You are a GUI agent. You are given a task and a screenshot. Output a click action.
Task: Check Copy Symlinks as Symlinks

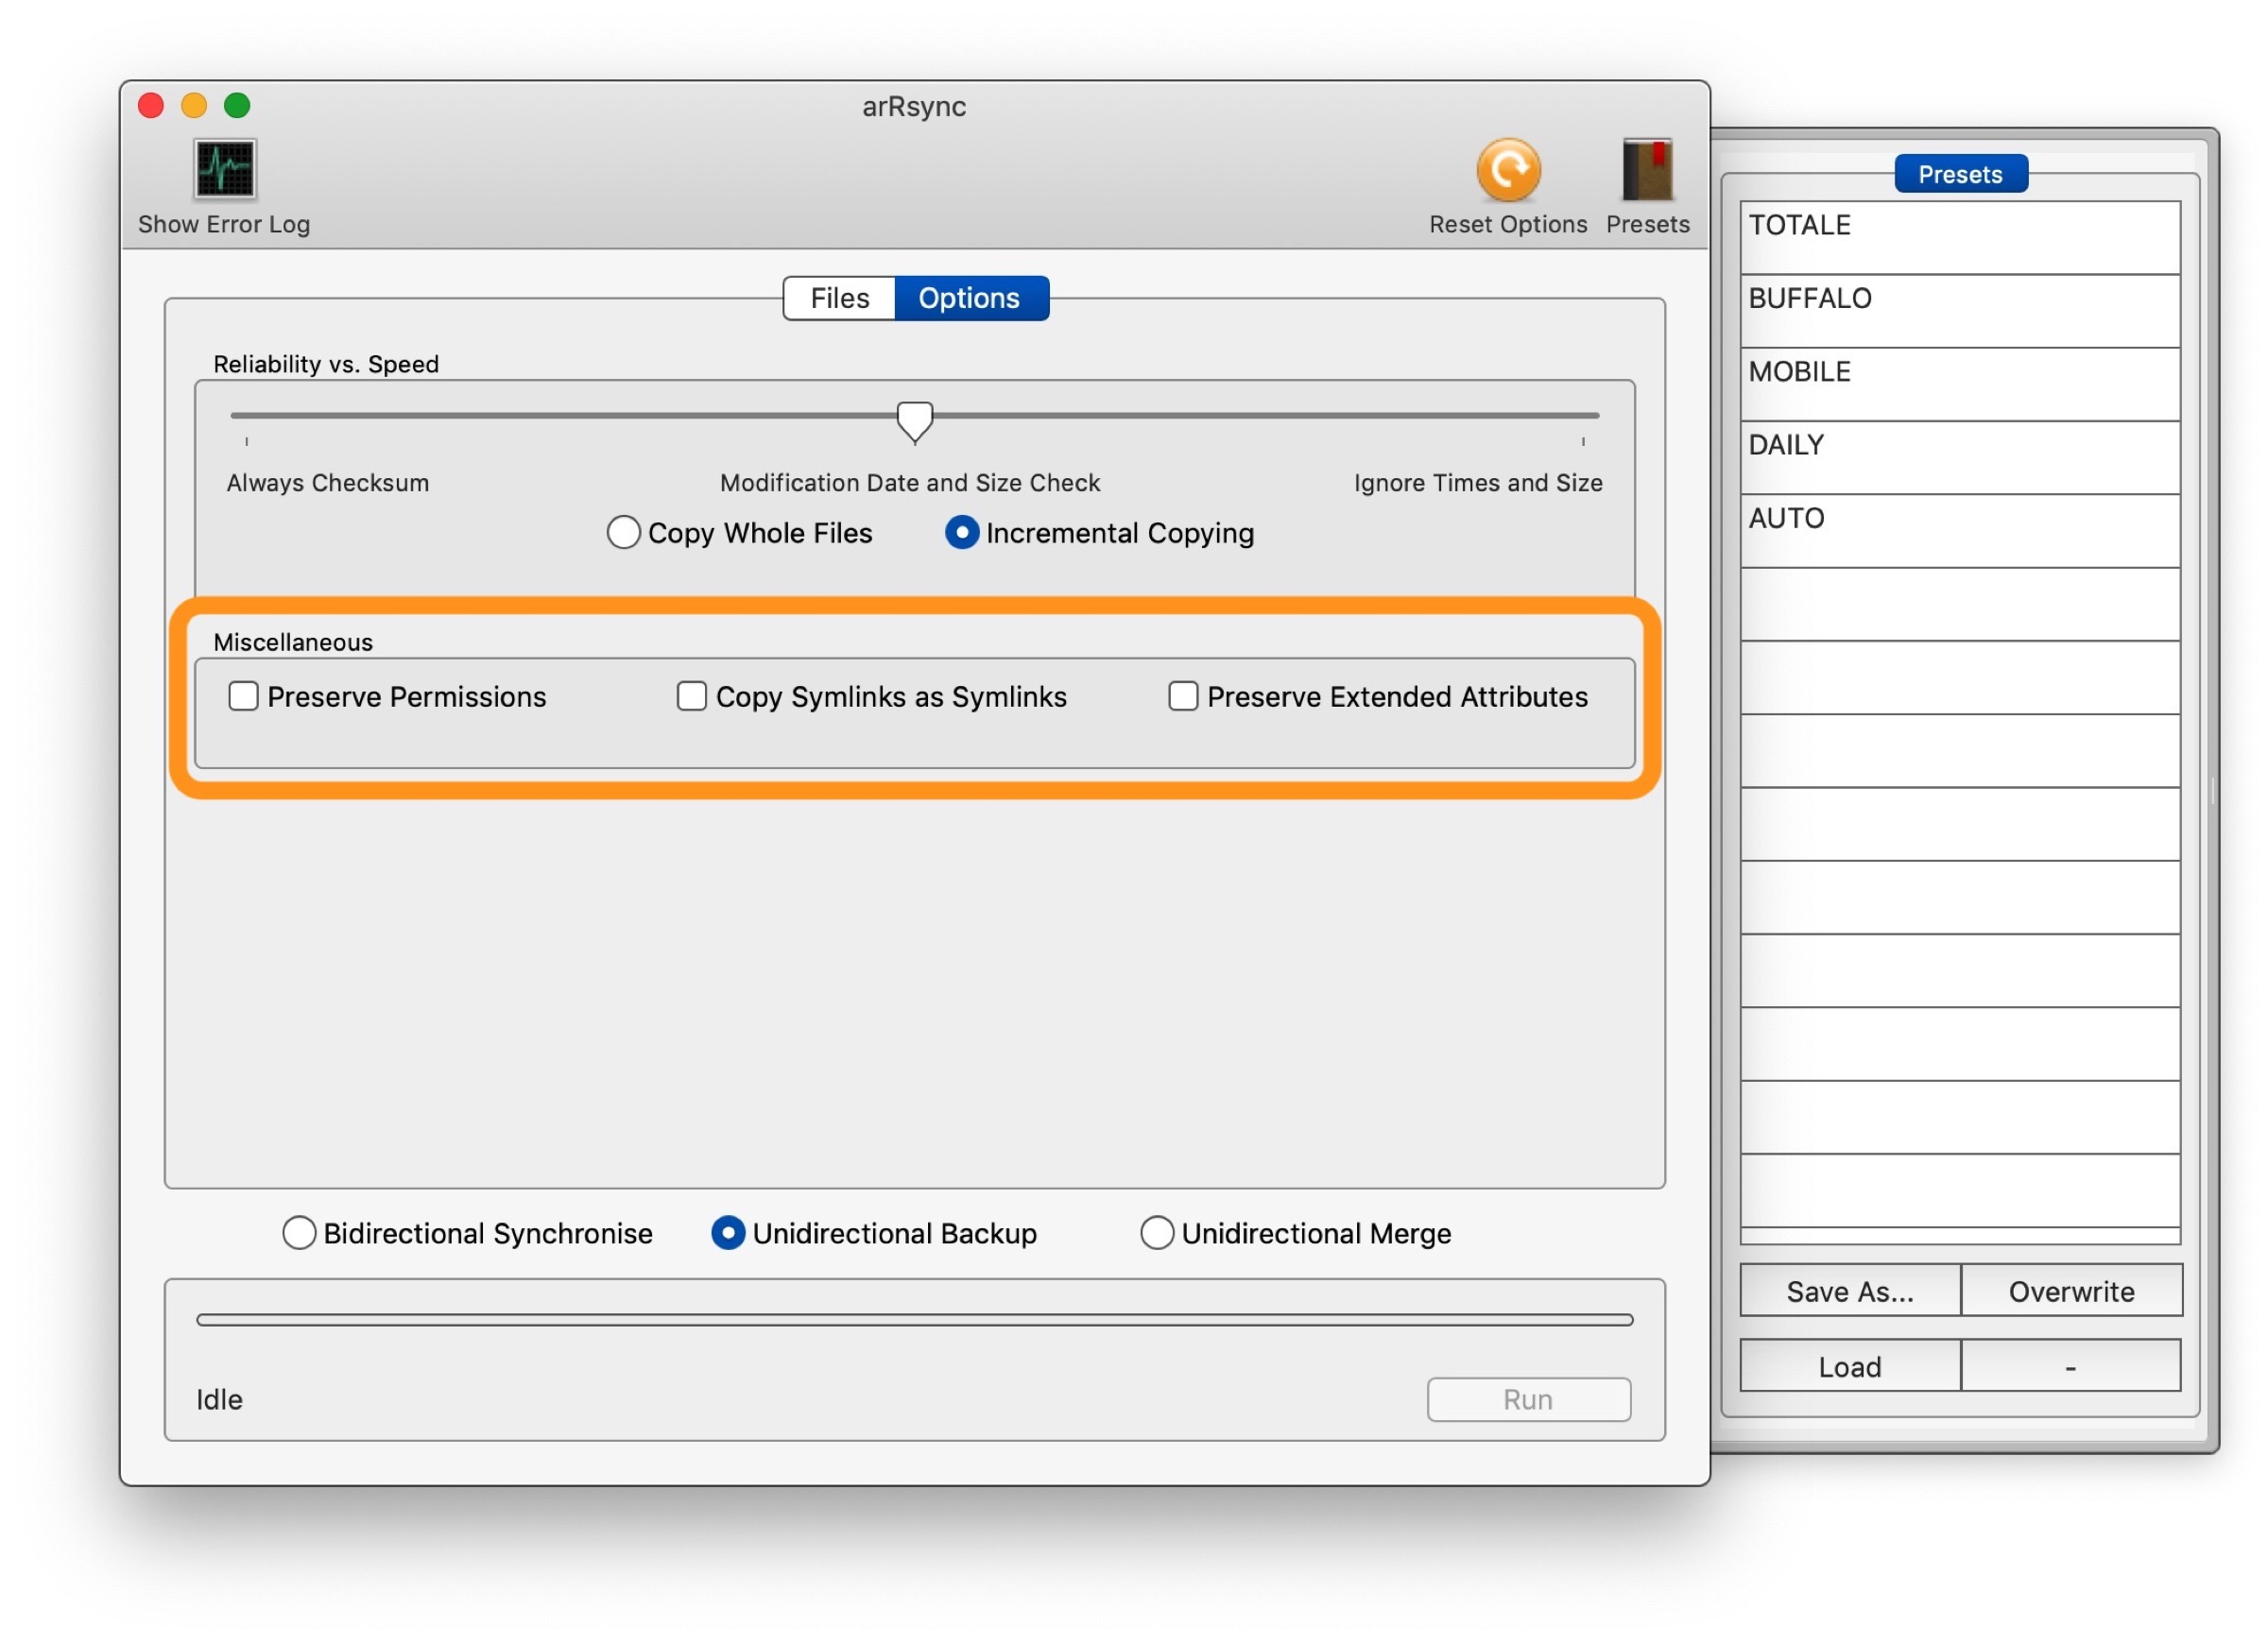692,696
